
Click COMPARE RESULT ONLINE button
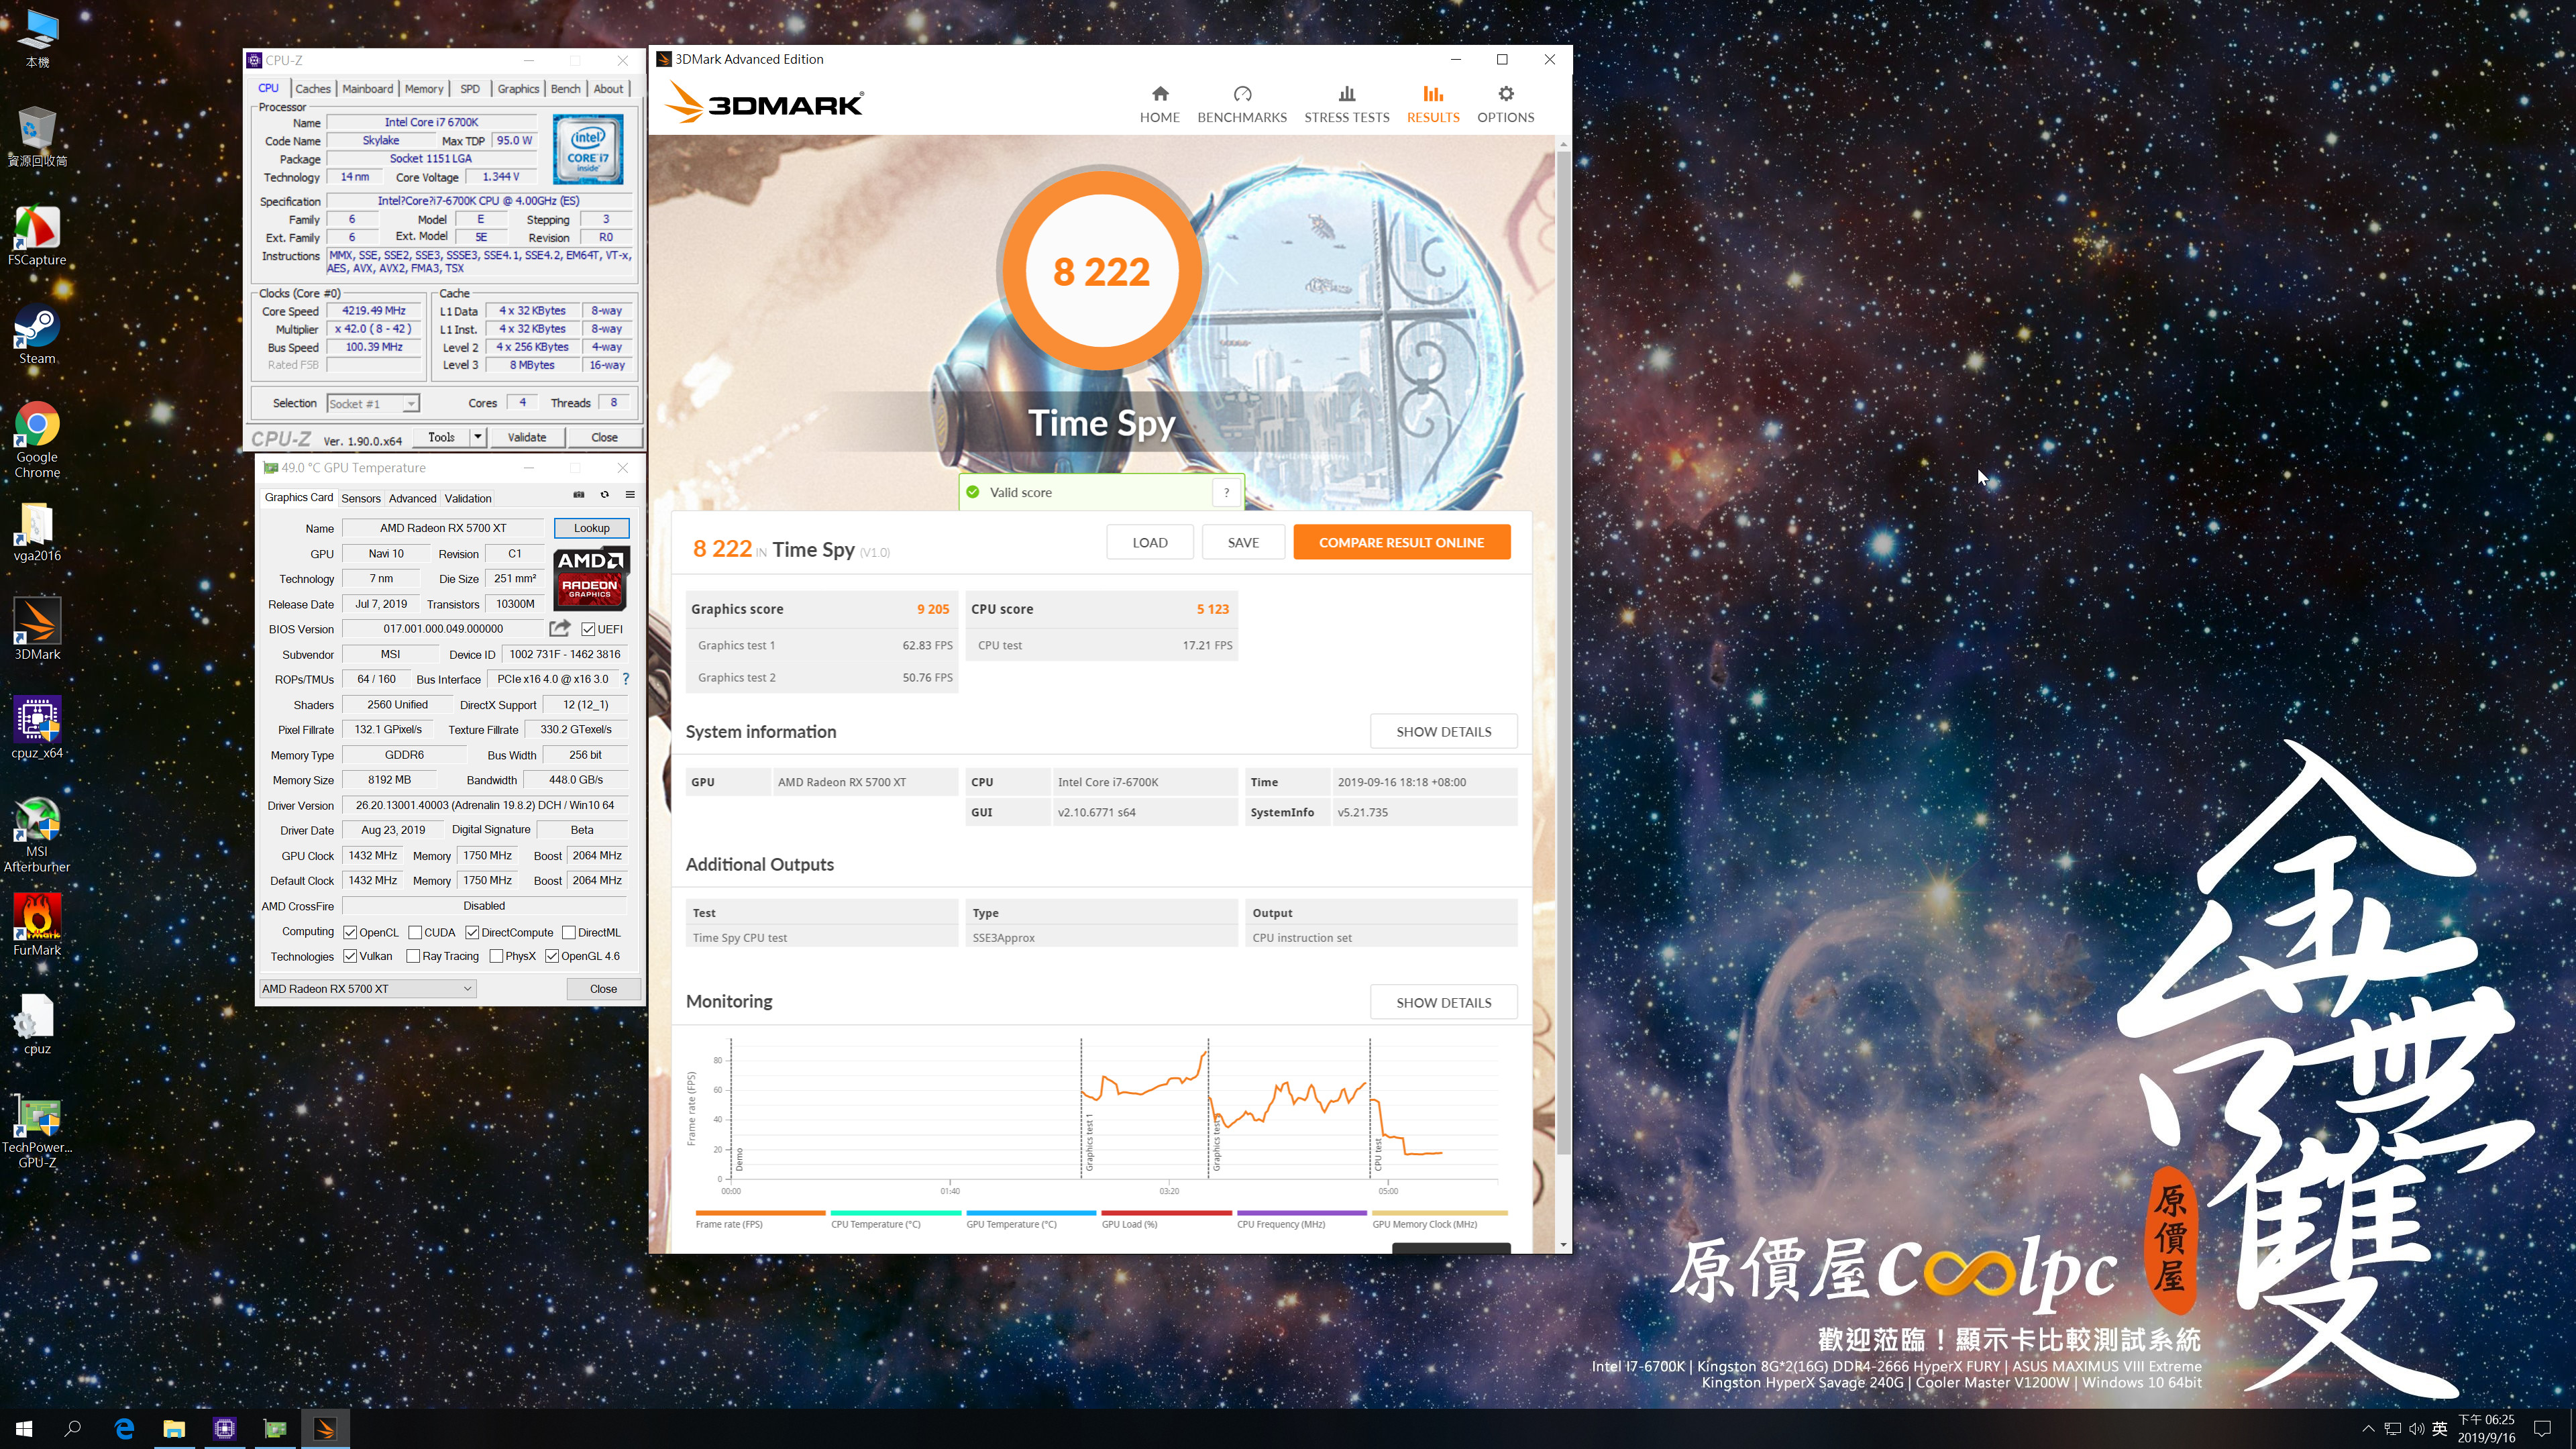click(1401, 542)
